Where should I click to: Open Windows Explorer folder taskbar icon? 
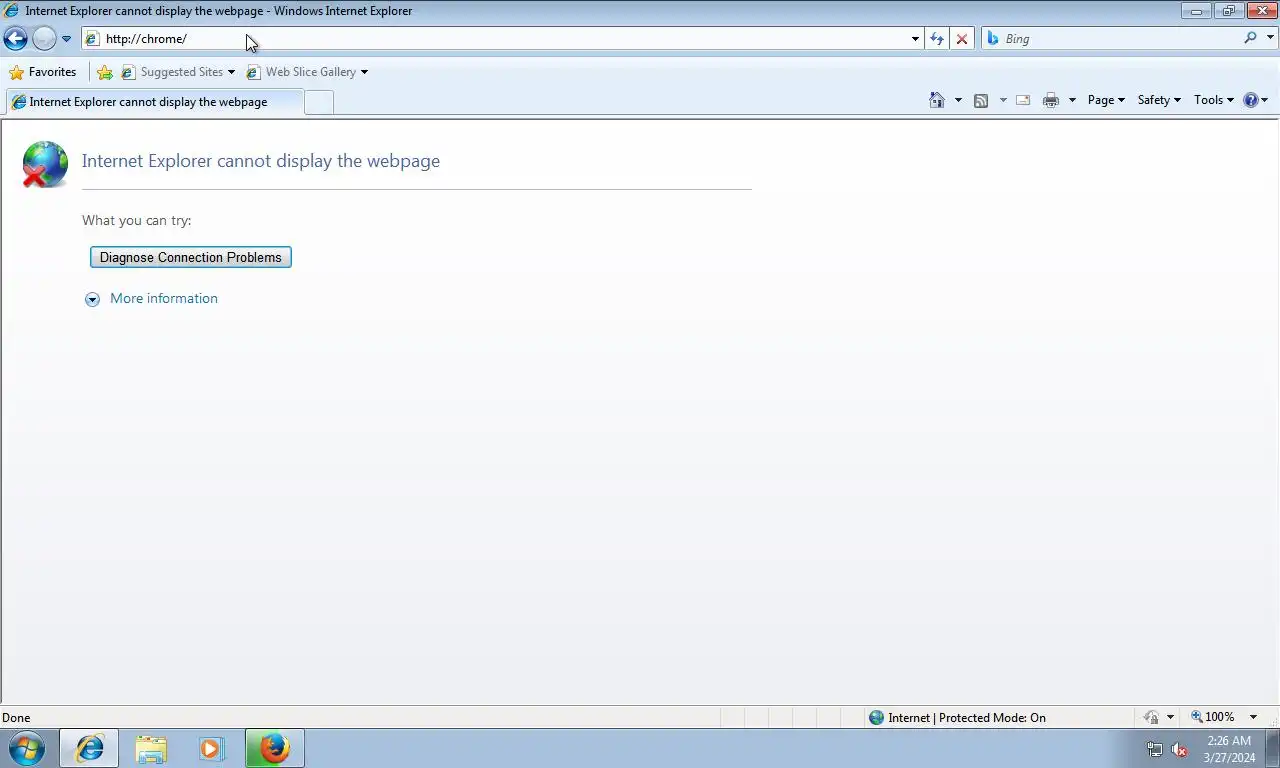click(151, 748)
